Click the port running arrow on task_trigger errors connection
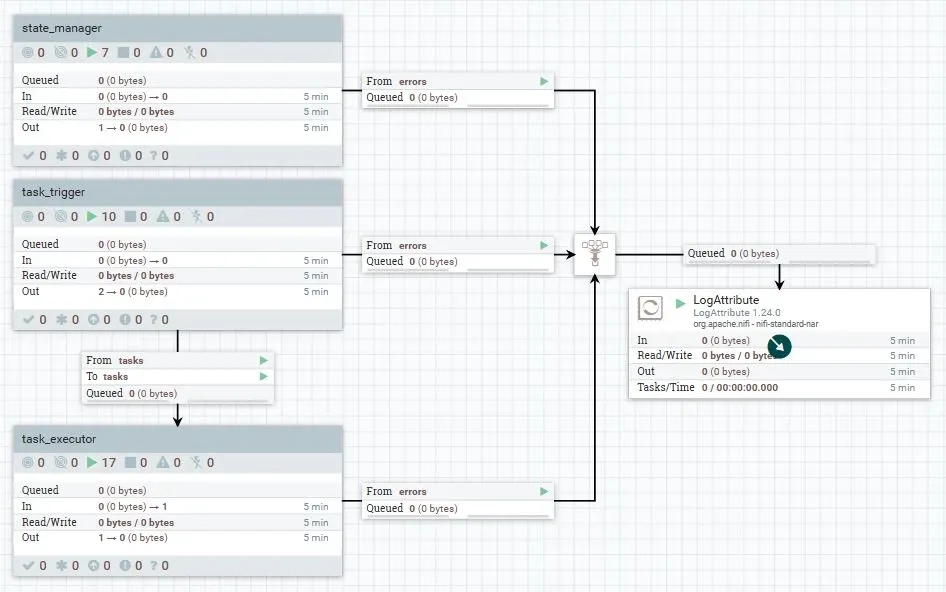The width and height of the screenshot is (946, 592). [x=544, y=245]
